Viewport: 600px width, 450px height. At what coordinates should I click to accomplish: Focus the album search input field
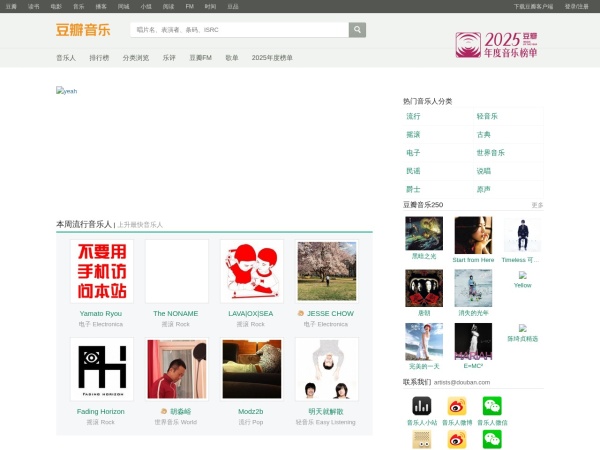point(240,29)
